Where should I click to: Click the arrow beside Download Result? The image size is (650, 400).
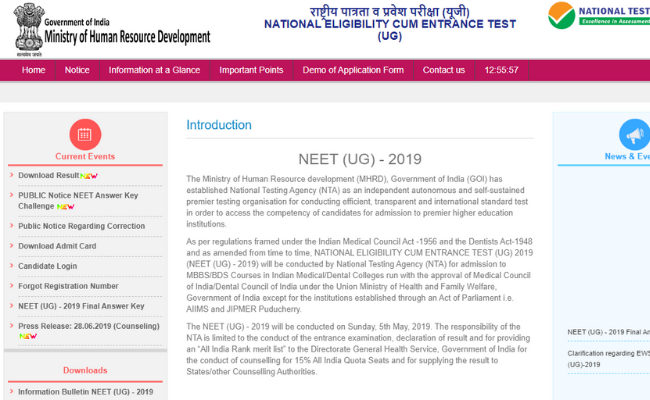[x=10, y=175]
